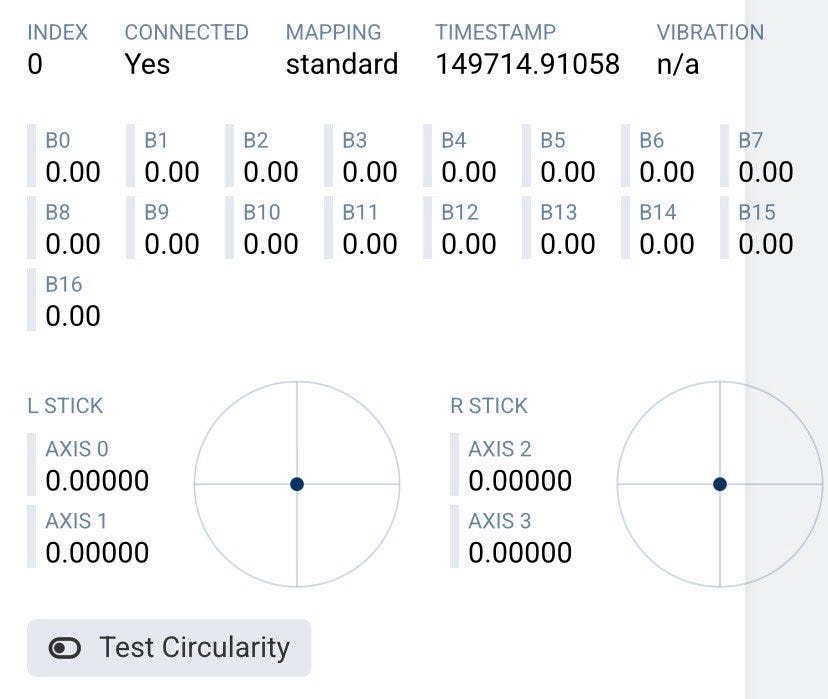Select the Axis 2 value
Viewport: 828px width, 699px height.
point(520,481)
